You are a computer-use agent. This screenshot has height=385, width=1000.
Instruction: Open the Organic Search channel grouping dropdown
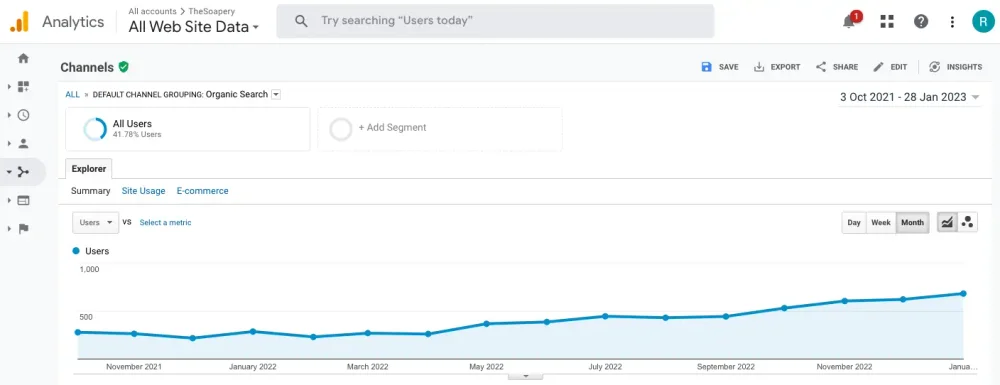pyautogui.click(x=276, y=94)
